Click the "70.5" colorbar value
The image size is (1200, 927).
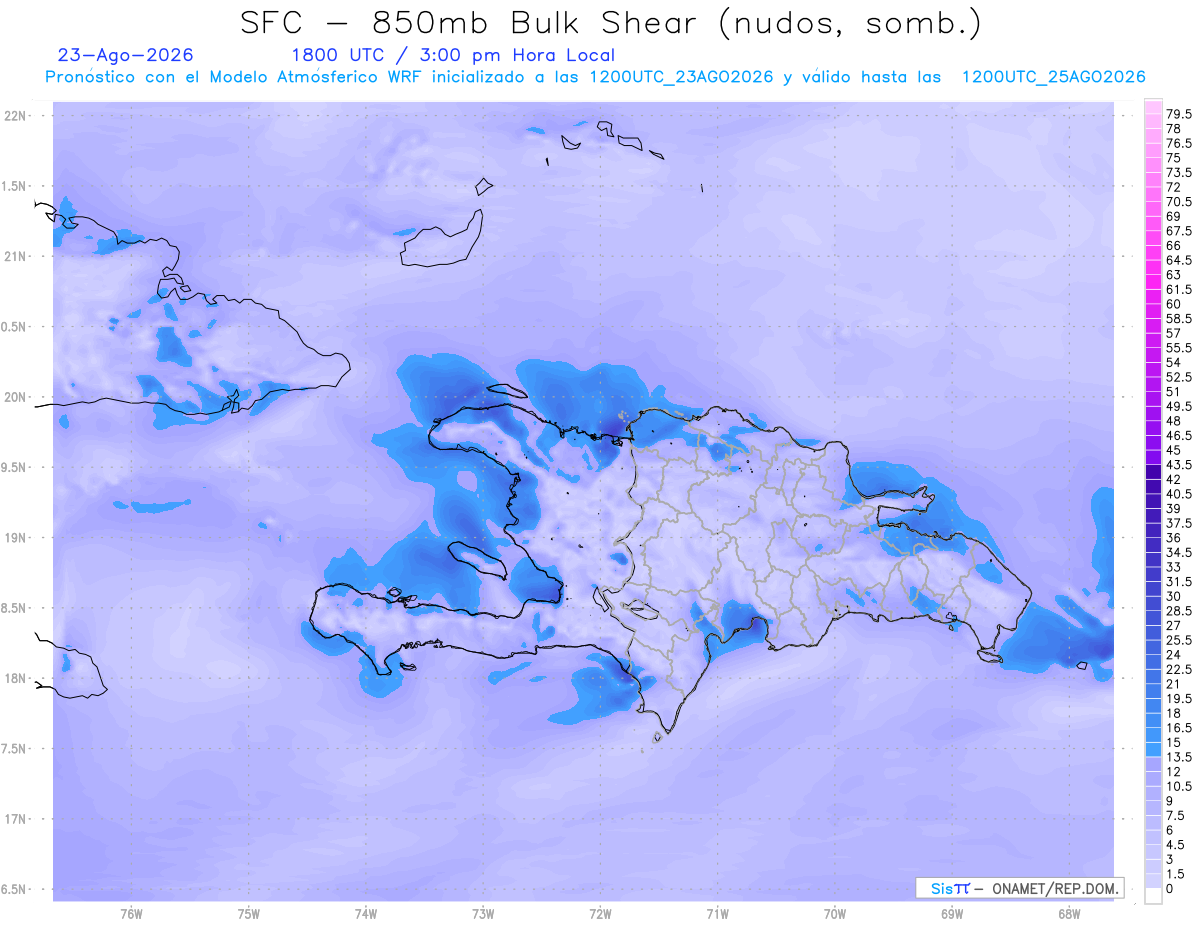(x=1179, y=201)
